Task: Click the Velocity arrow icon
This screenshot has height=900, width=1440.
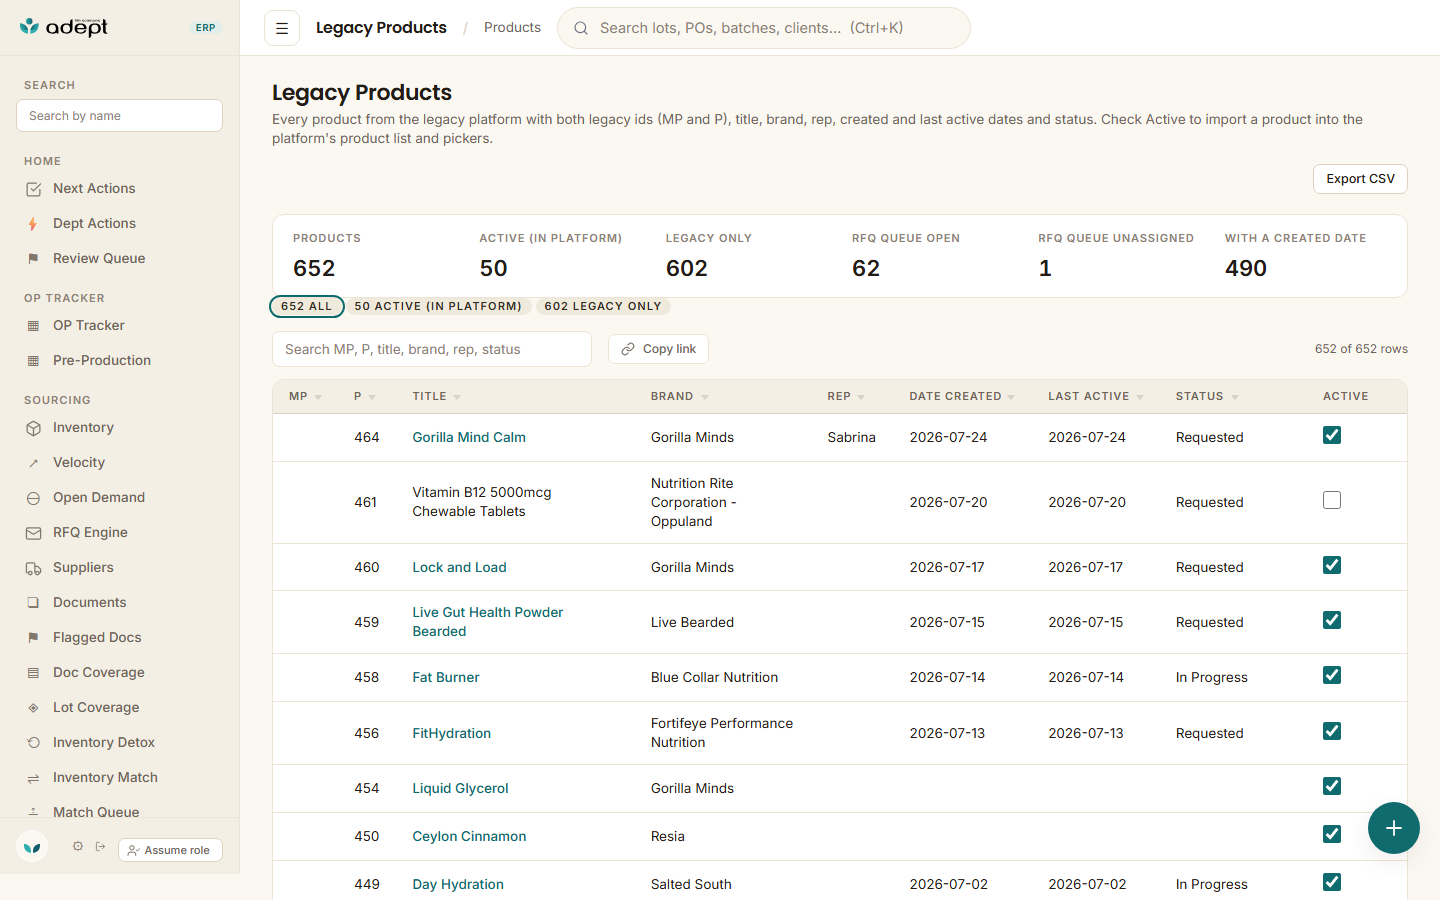Action: tap(34, 463)
